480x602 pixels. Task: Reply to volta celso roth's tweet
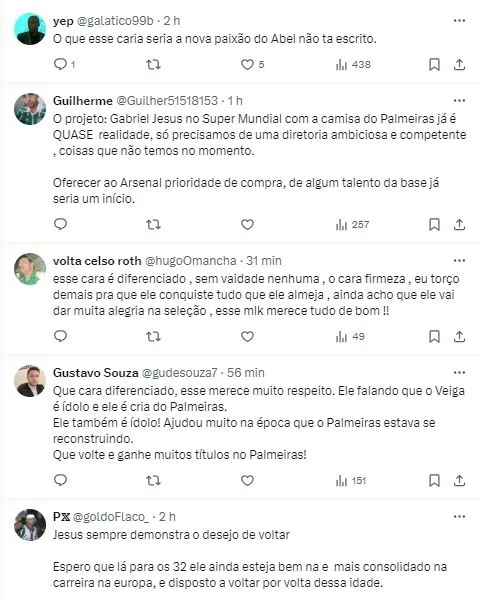pyautogui.click(x=60, y=337)
